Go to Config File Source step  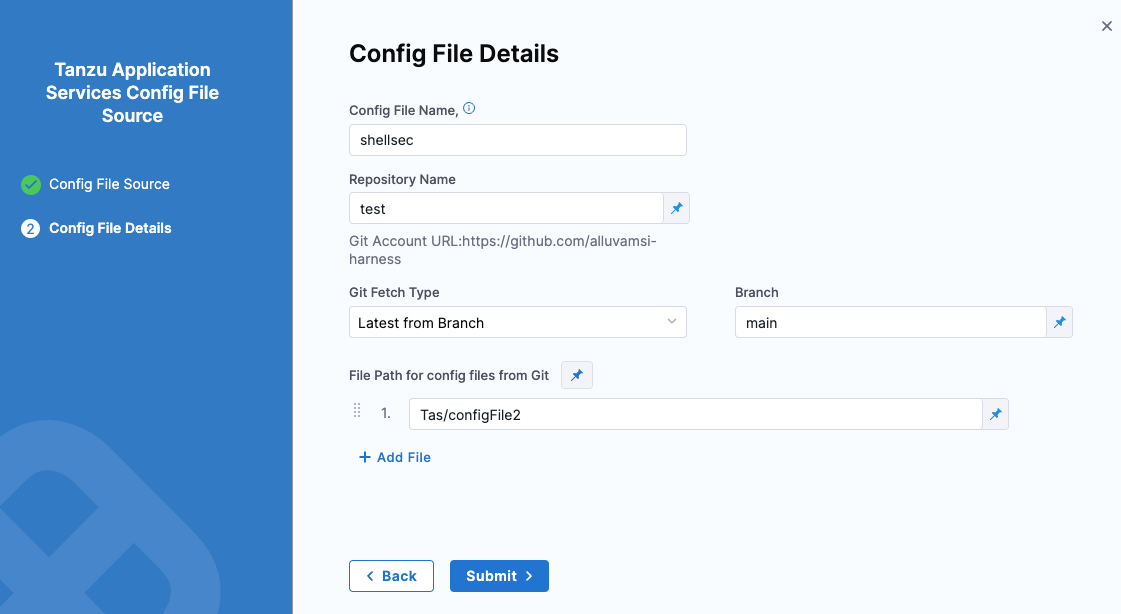pyautogui.click(x=109, y=184)
